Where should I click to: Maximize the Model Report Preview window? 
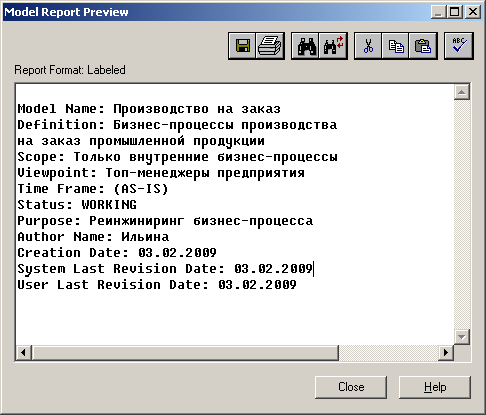click(454, 12)
